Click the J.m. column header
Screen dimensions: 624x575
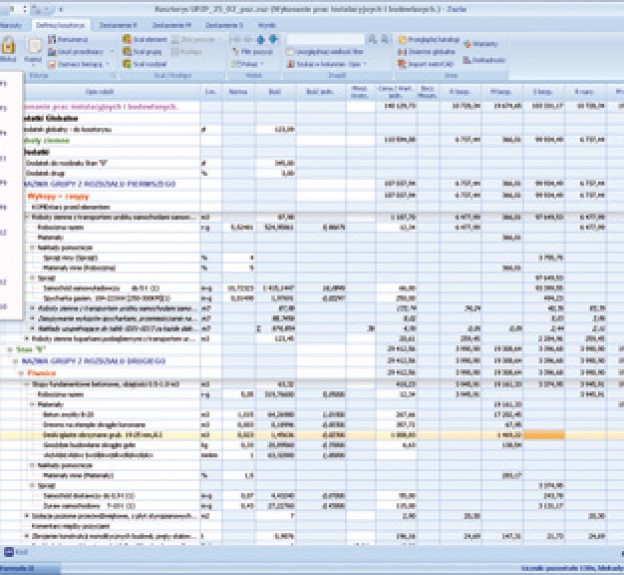[x=211, y=92]
